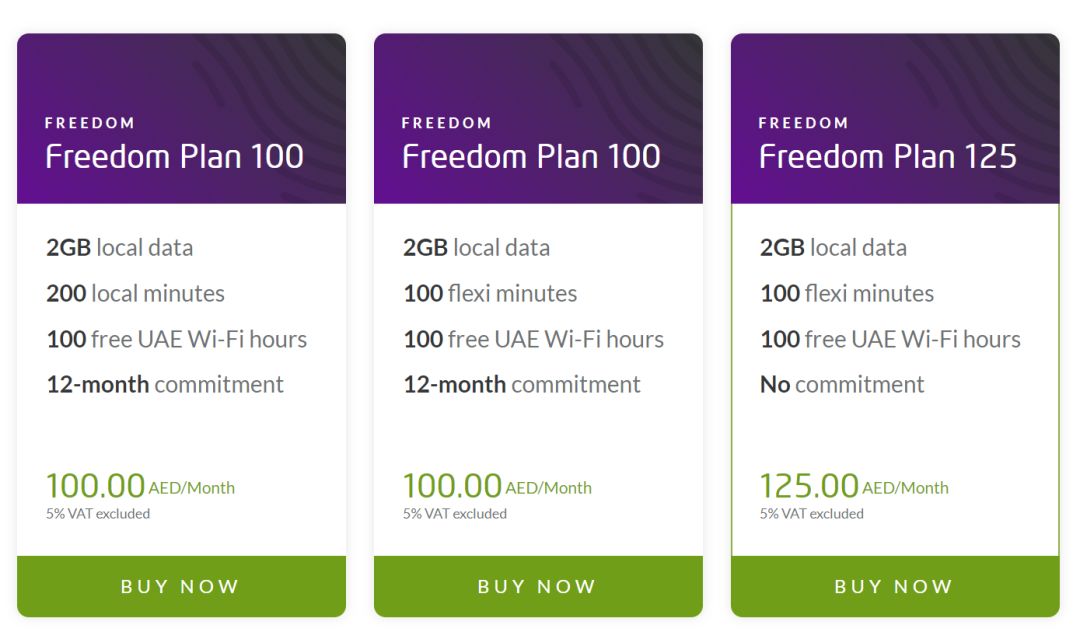Click the No commitment line on Plan 125
This screenshot has height=639, width=1080.
click(841, 384)
